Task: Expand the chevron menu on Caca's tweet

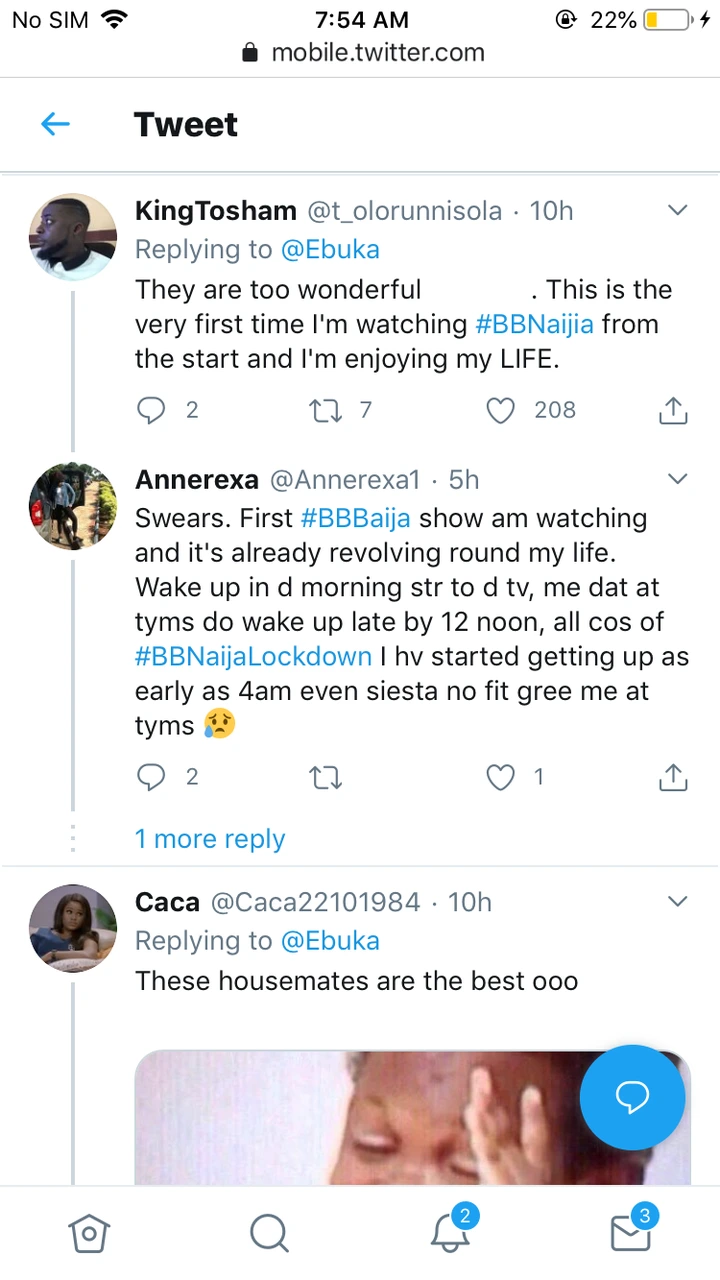Action: tap(677, 902)
